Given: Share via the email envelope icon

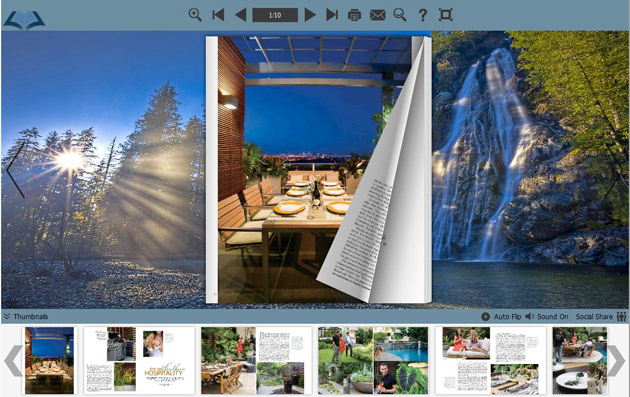Looking at the screenshot, I should tap(378, 15).
